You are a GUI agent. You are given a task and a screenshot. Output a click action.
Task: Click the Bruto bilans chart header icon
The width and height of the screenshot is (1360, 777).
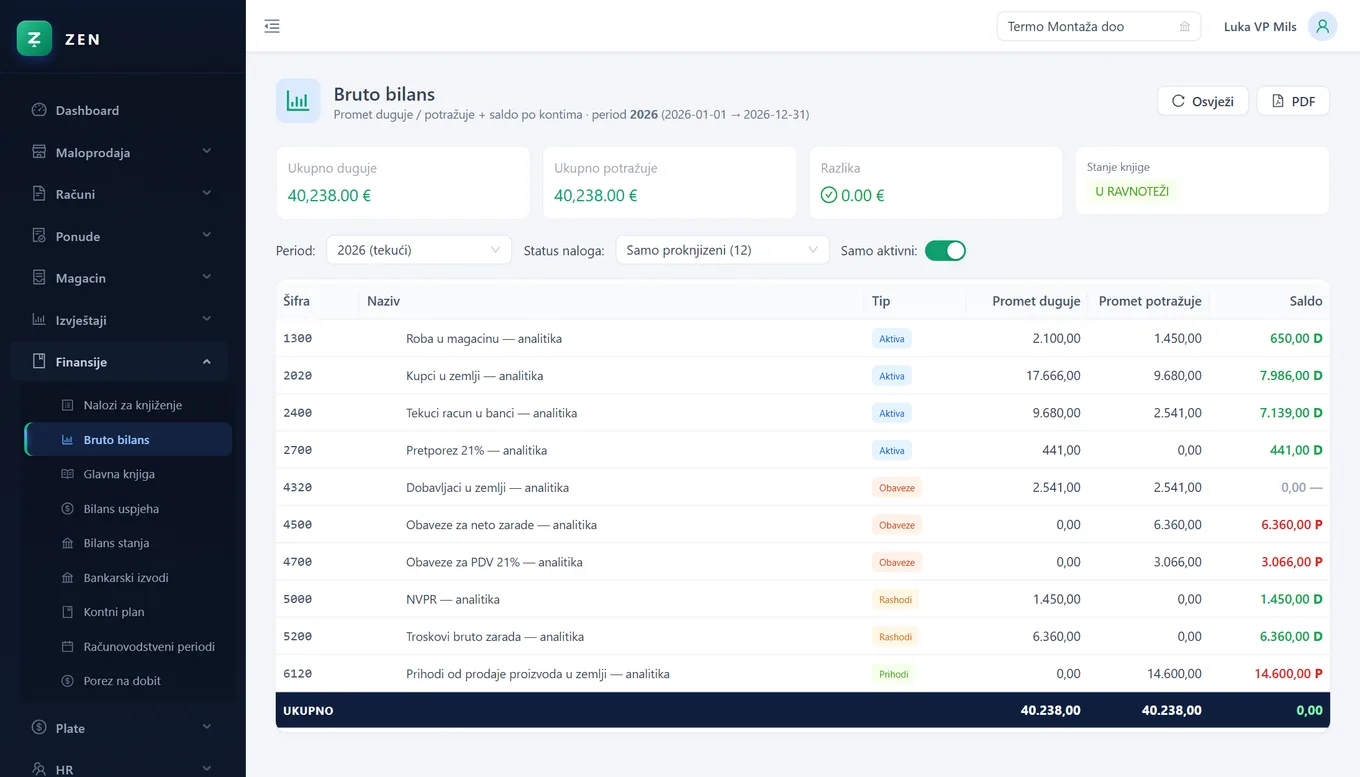(298, 100)
